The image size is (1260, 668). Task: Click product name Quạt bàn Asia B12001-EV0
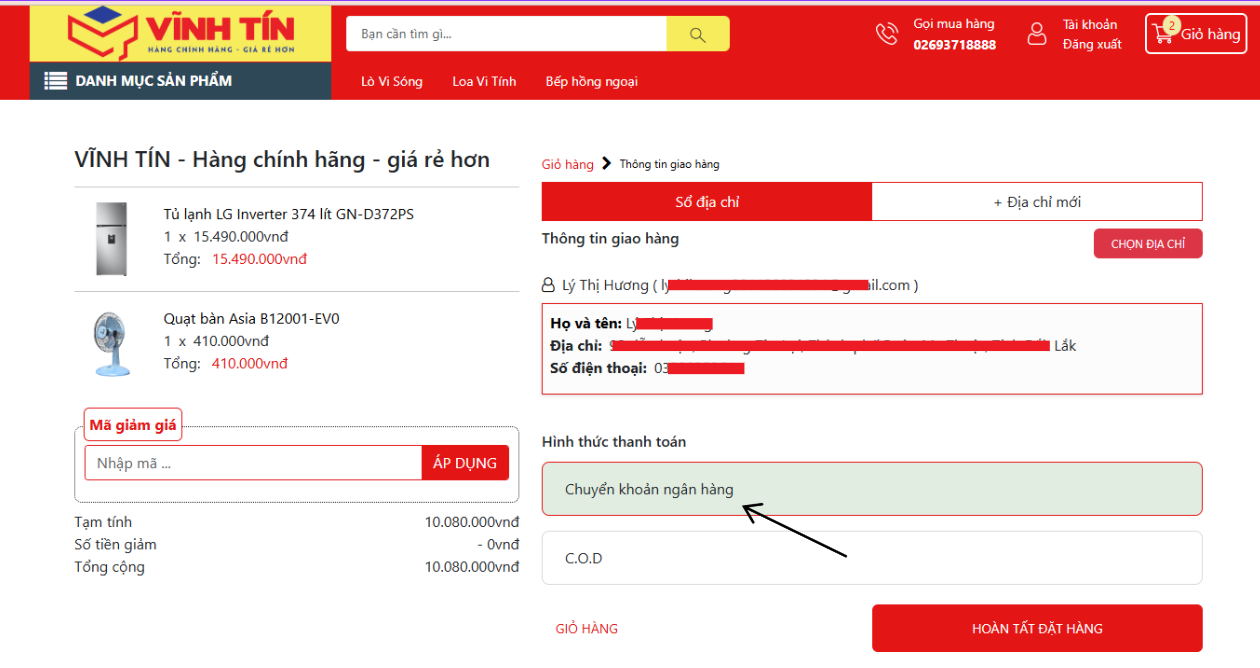(x=252, y=319)
